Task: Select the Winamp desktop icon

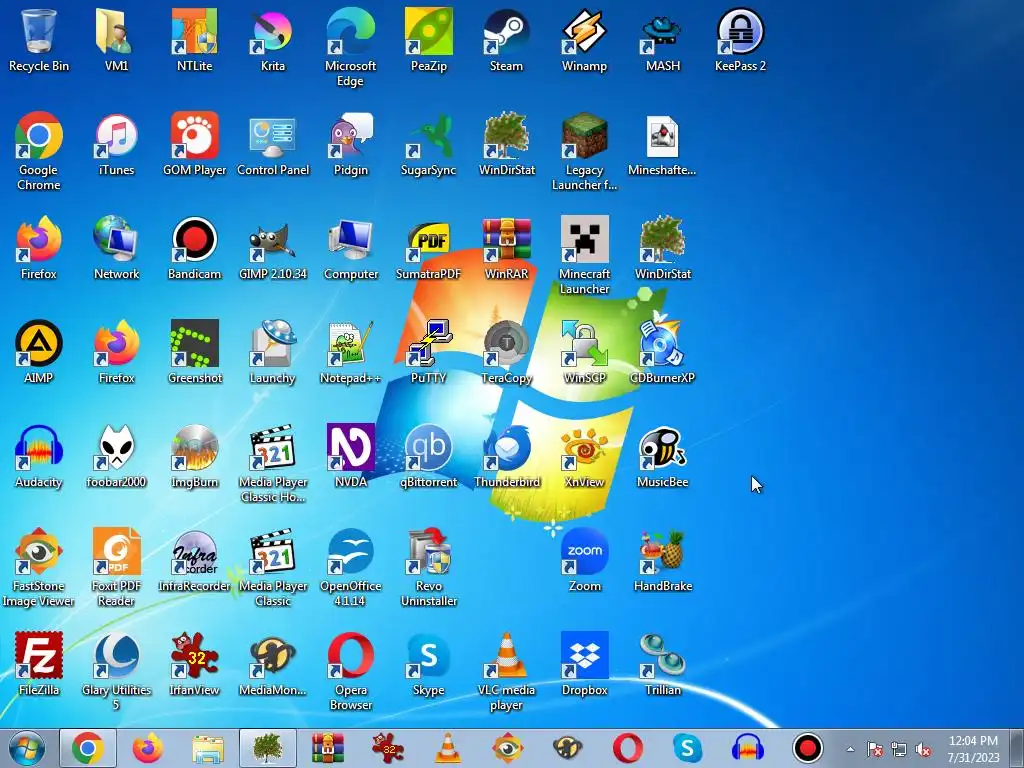Action: (x=584, y=40)
